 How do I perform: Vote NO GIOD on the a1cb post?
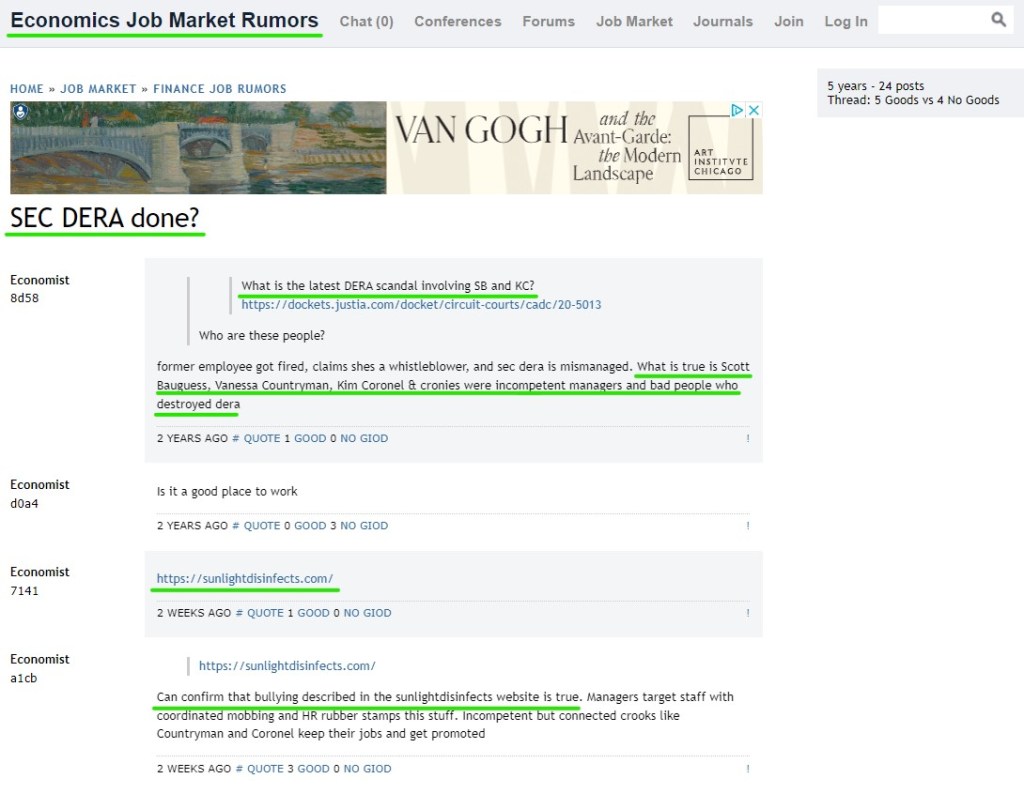(365, 769)
